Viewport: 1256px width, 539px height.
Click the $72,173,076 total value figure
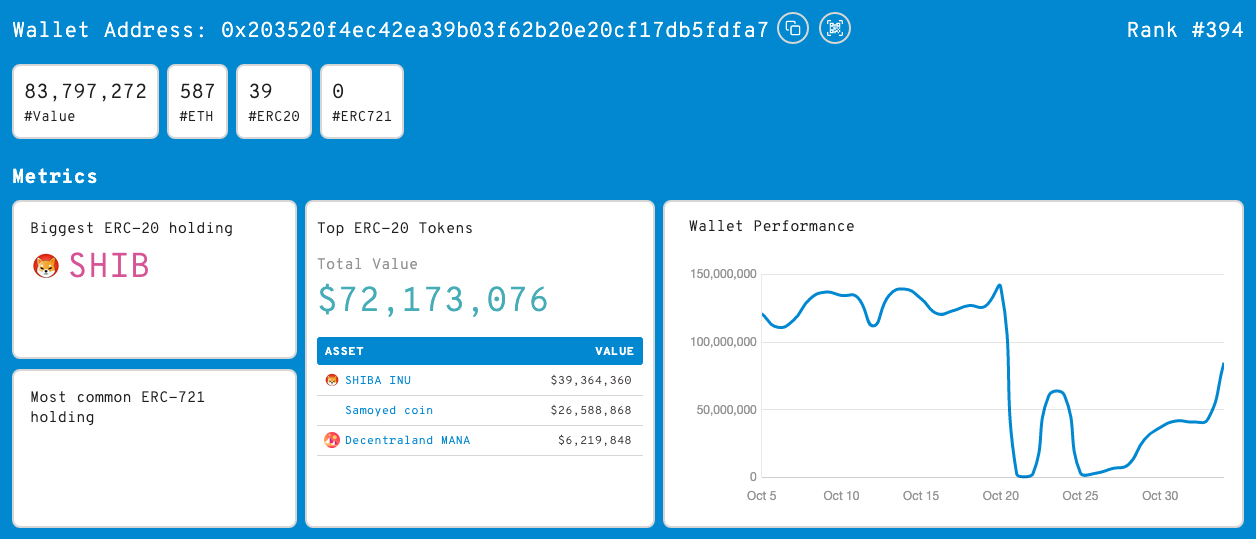433,300
